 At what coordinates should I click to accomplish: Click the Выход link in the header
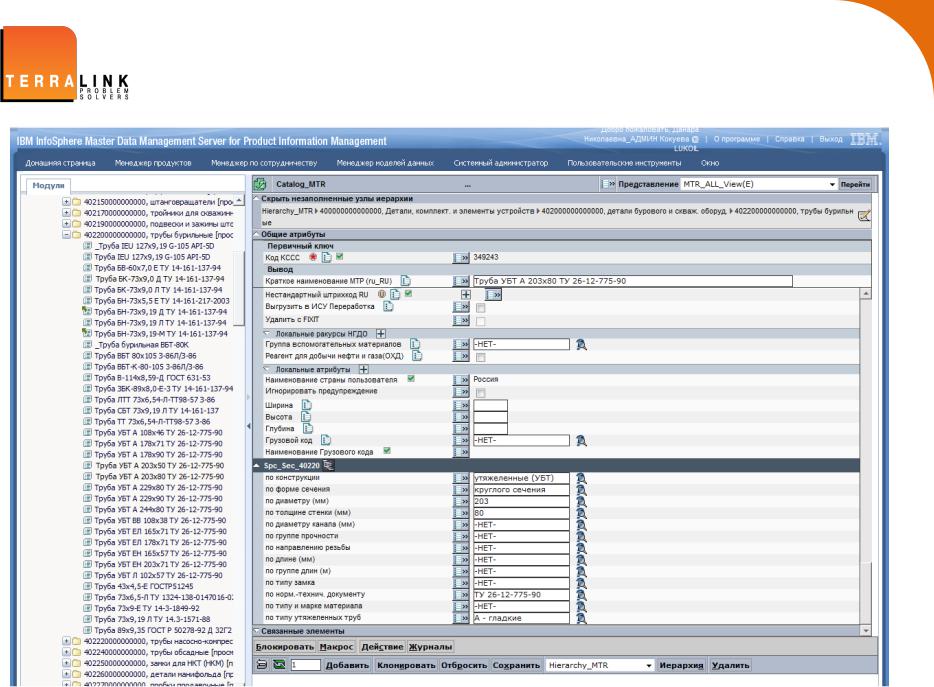pos(830,139)
